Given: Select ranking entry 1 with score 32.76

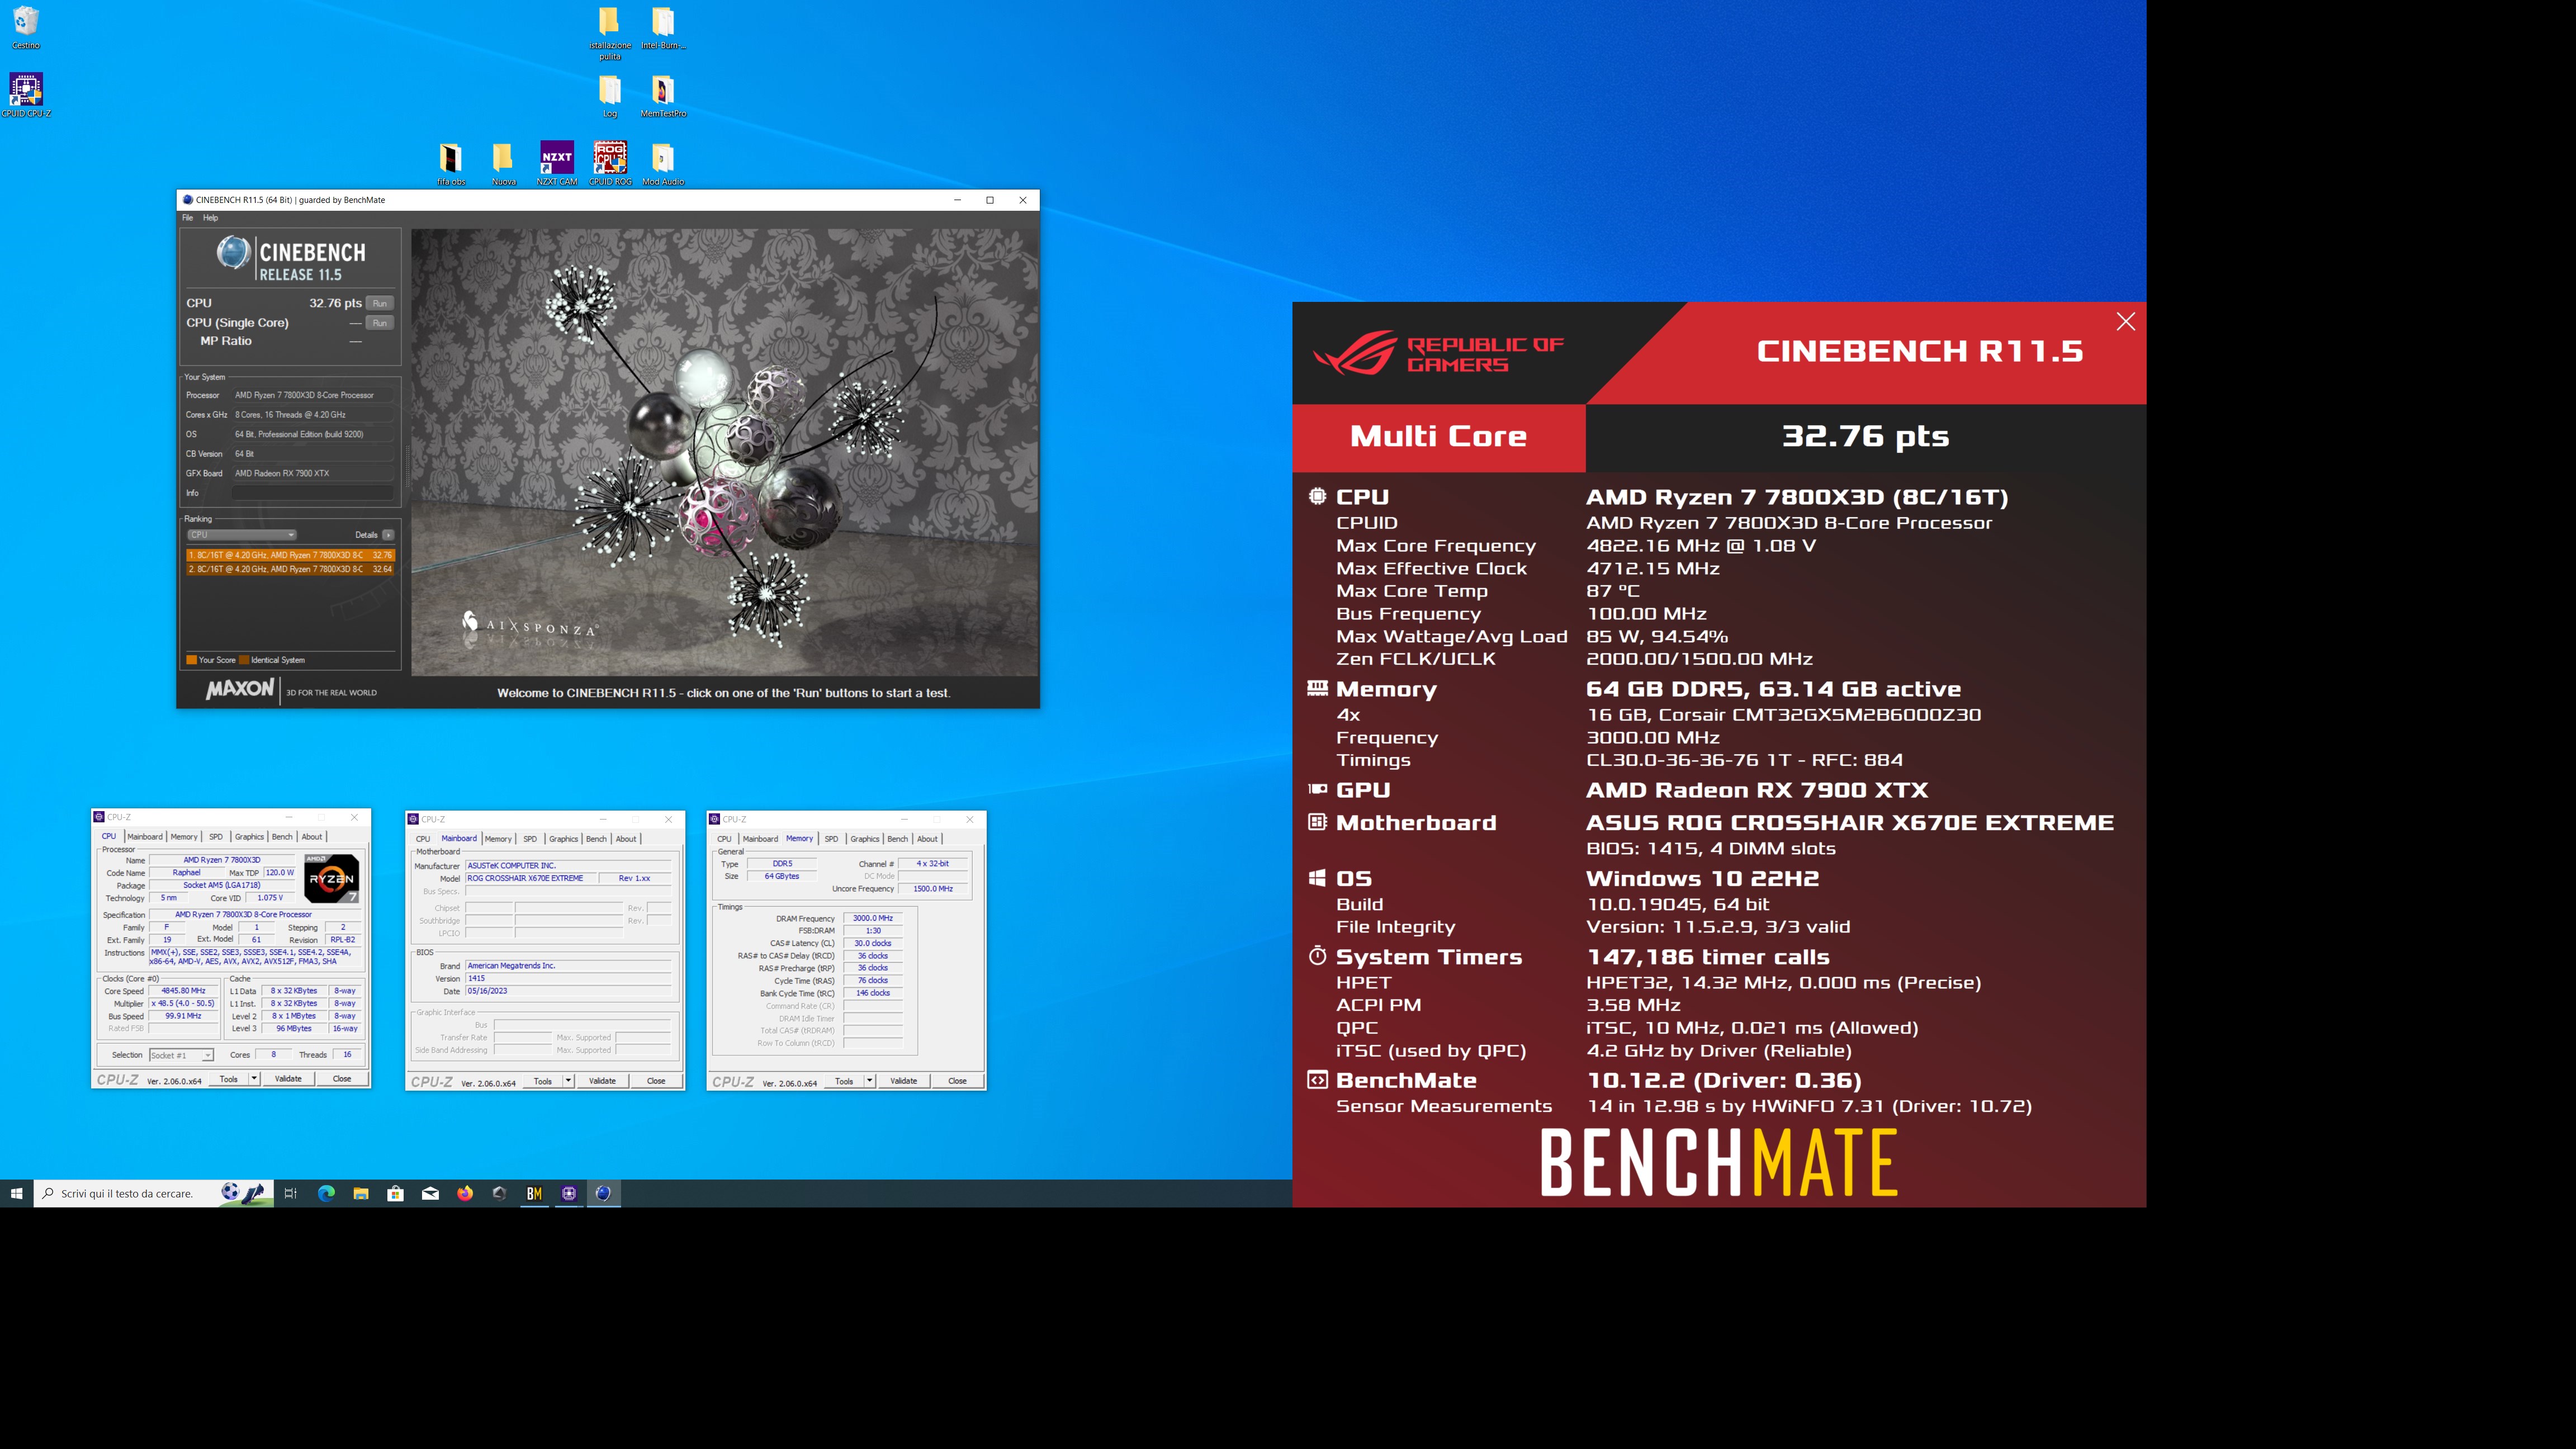Looking at the screenshot, I should pos(290,555).
